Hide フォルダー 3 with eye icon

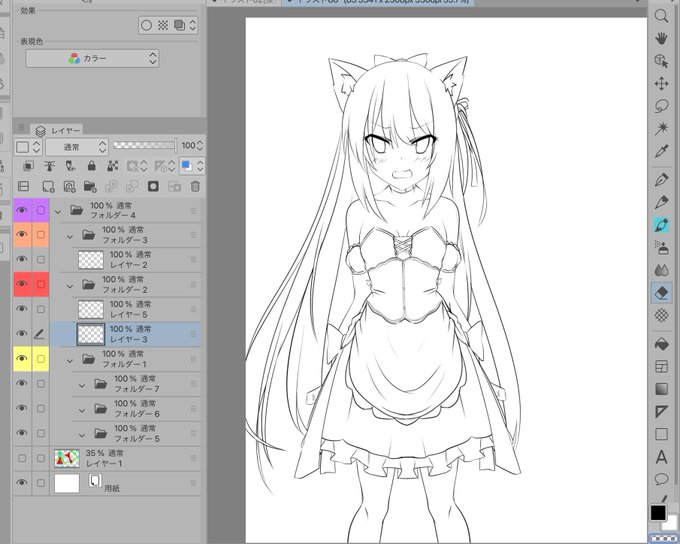22,235
